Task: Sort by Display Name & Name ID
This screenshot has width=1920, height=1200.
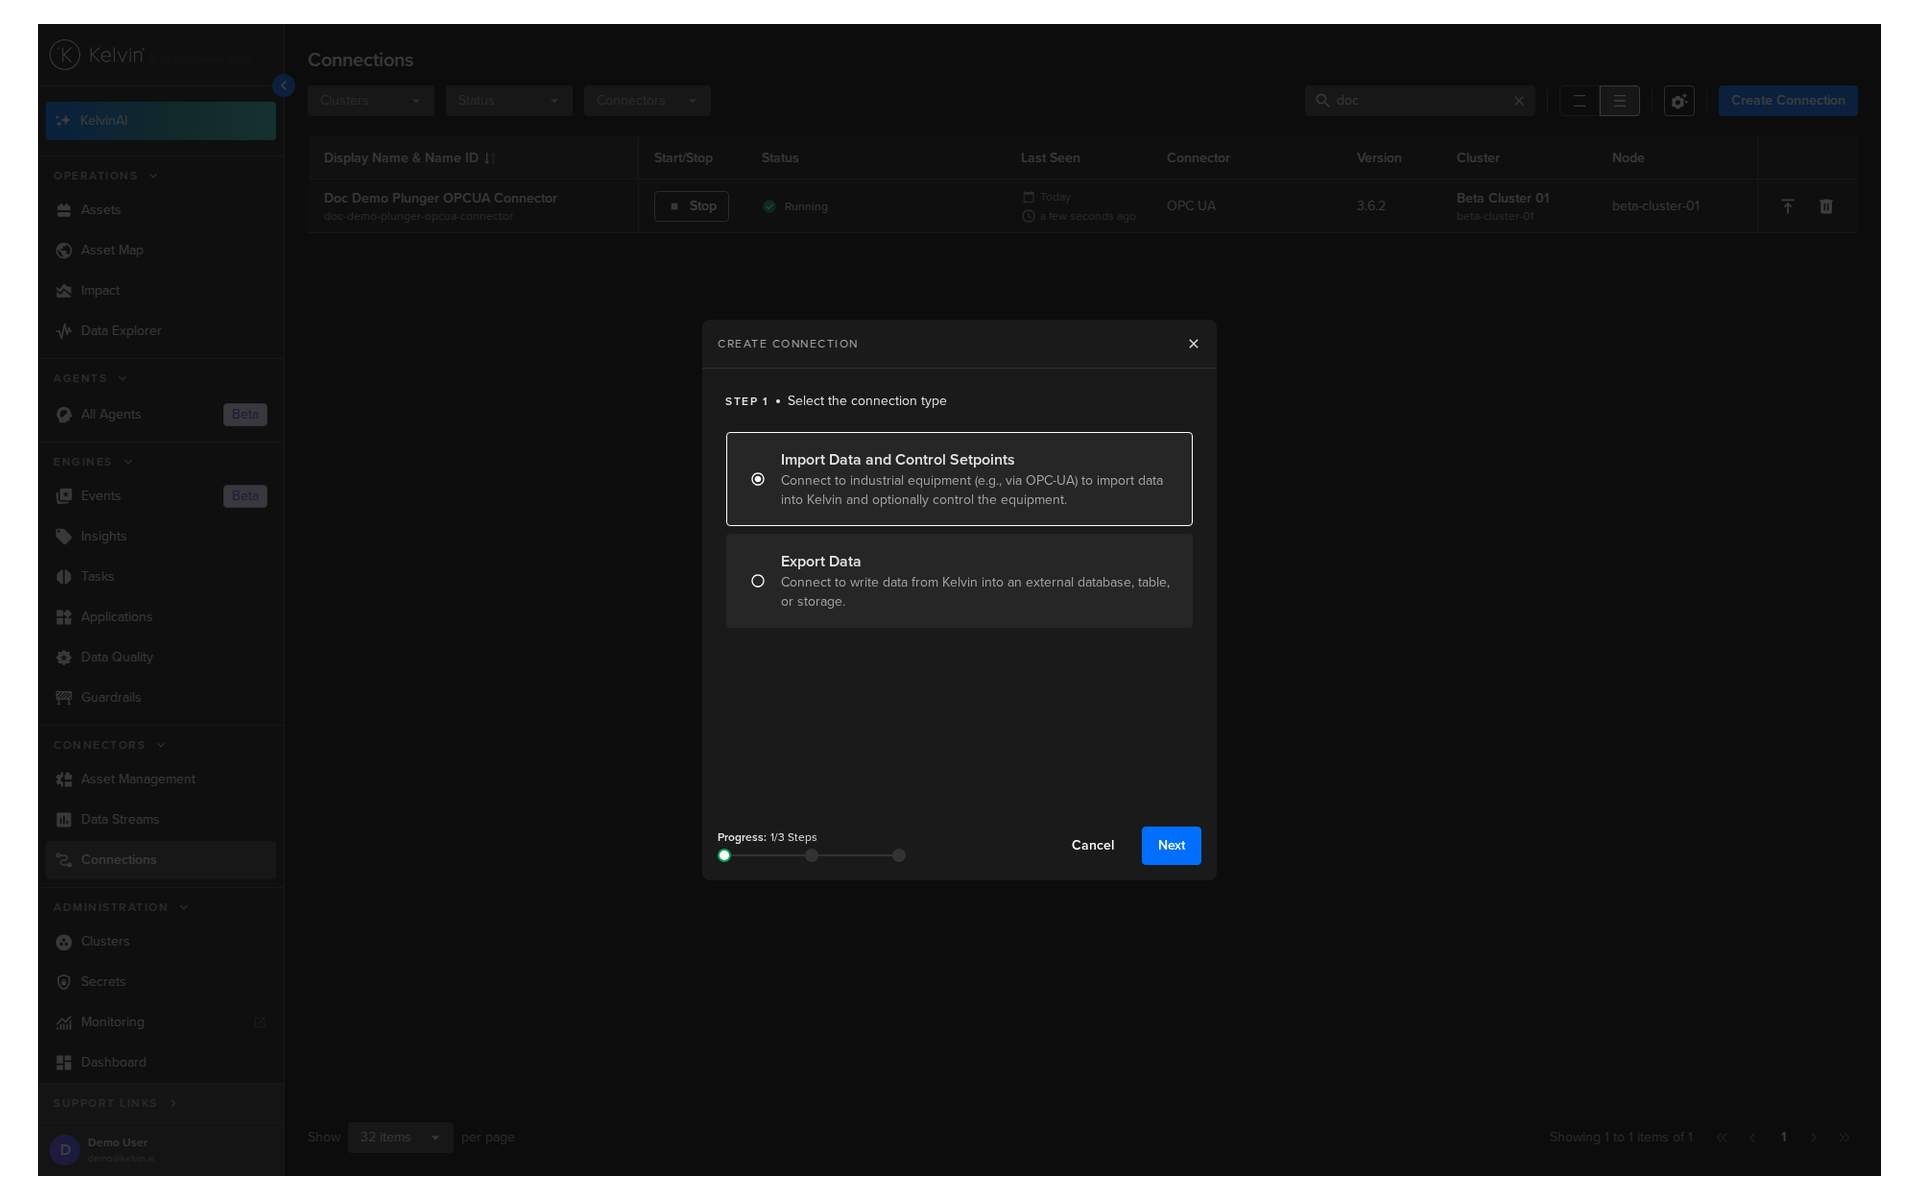Action: [409, 158]
